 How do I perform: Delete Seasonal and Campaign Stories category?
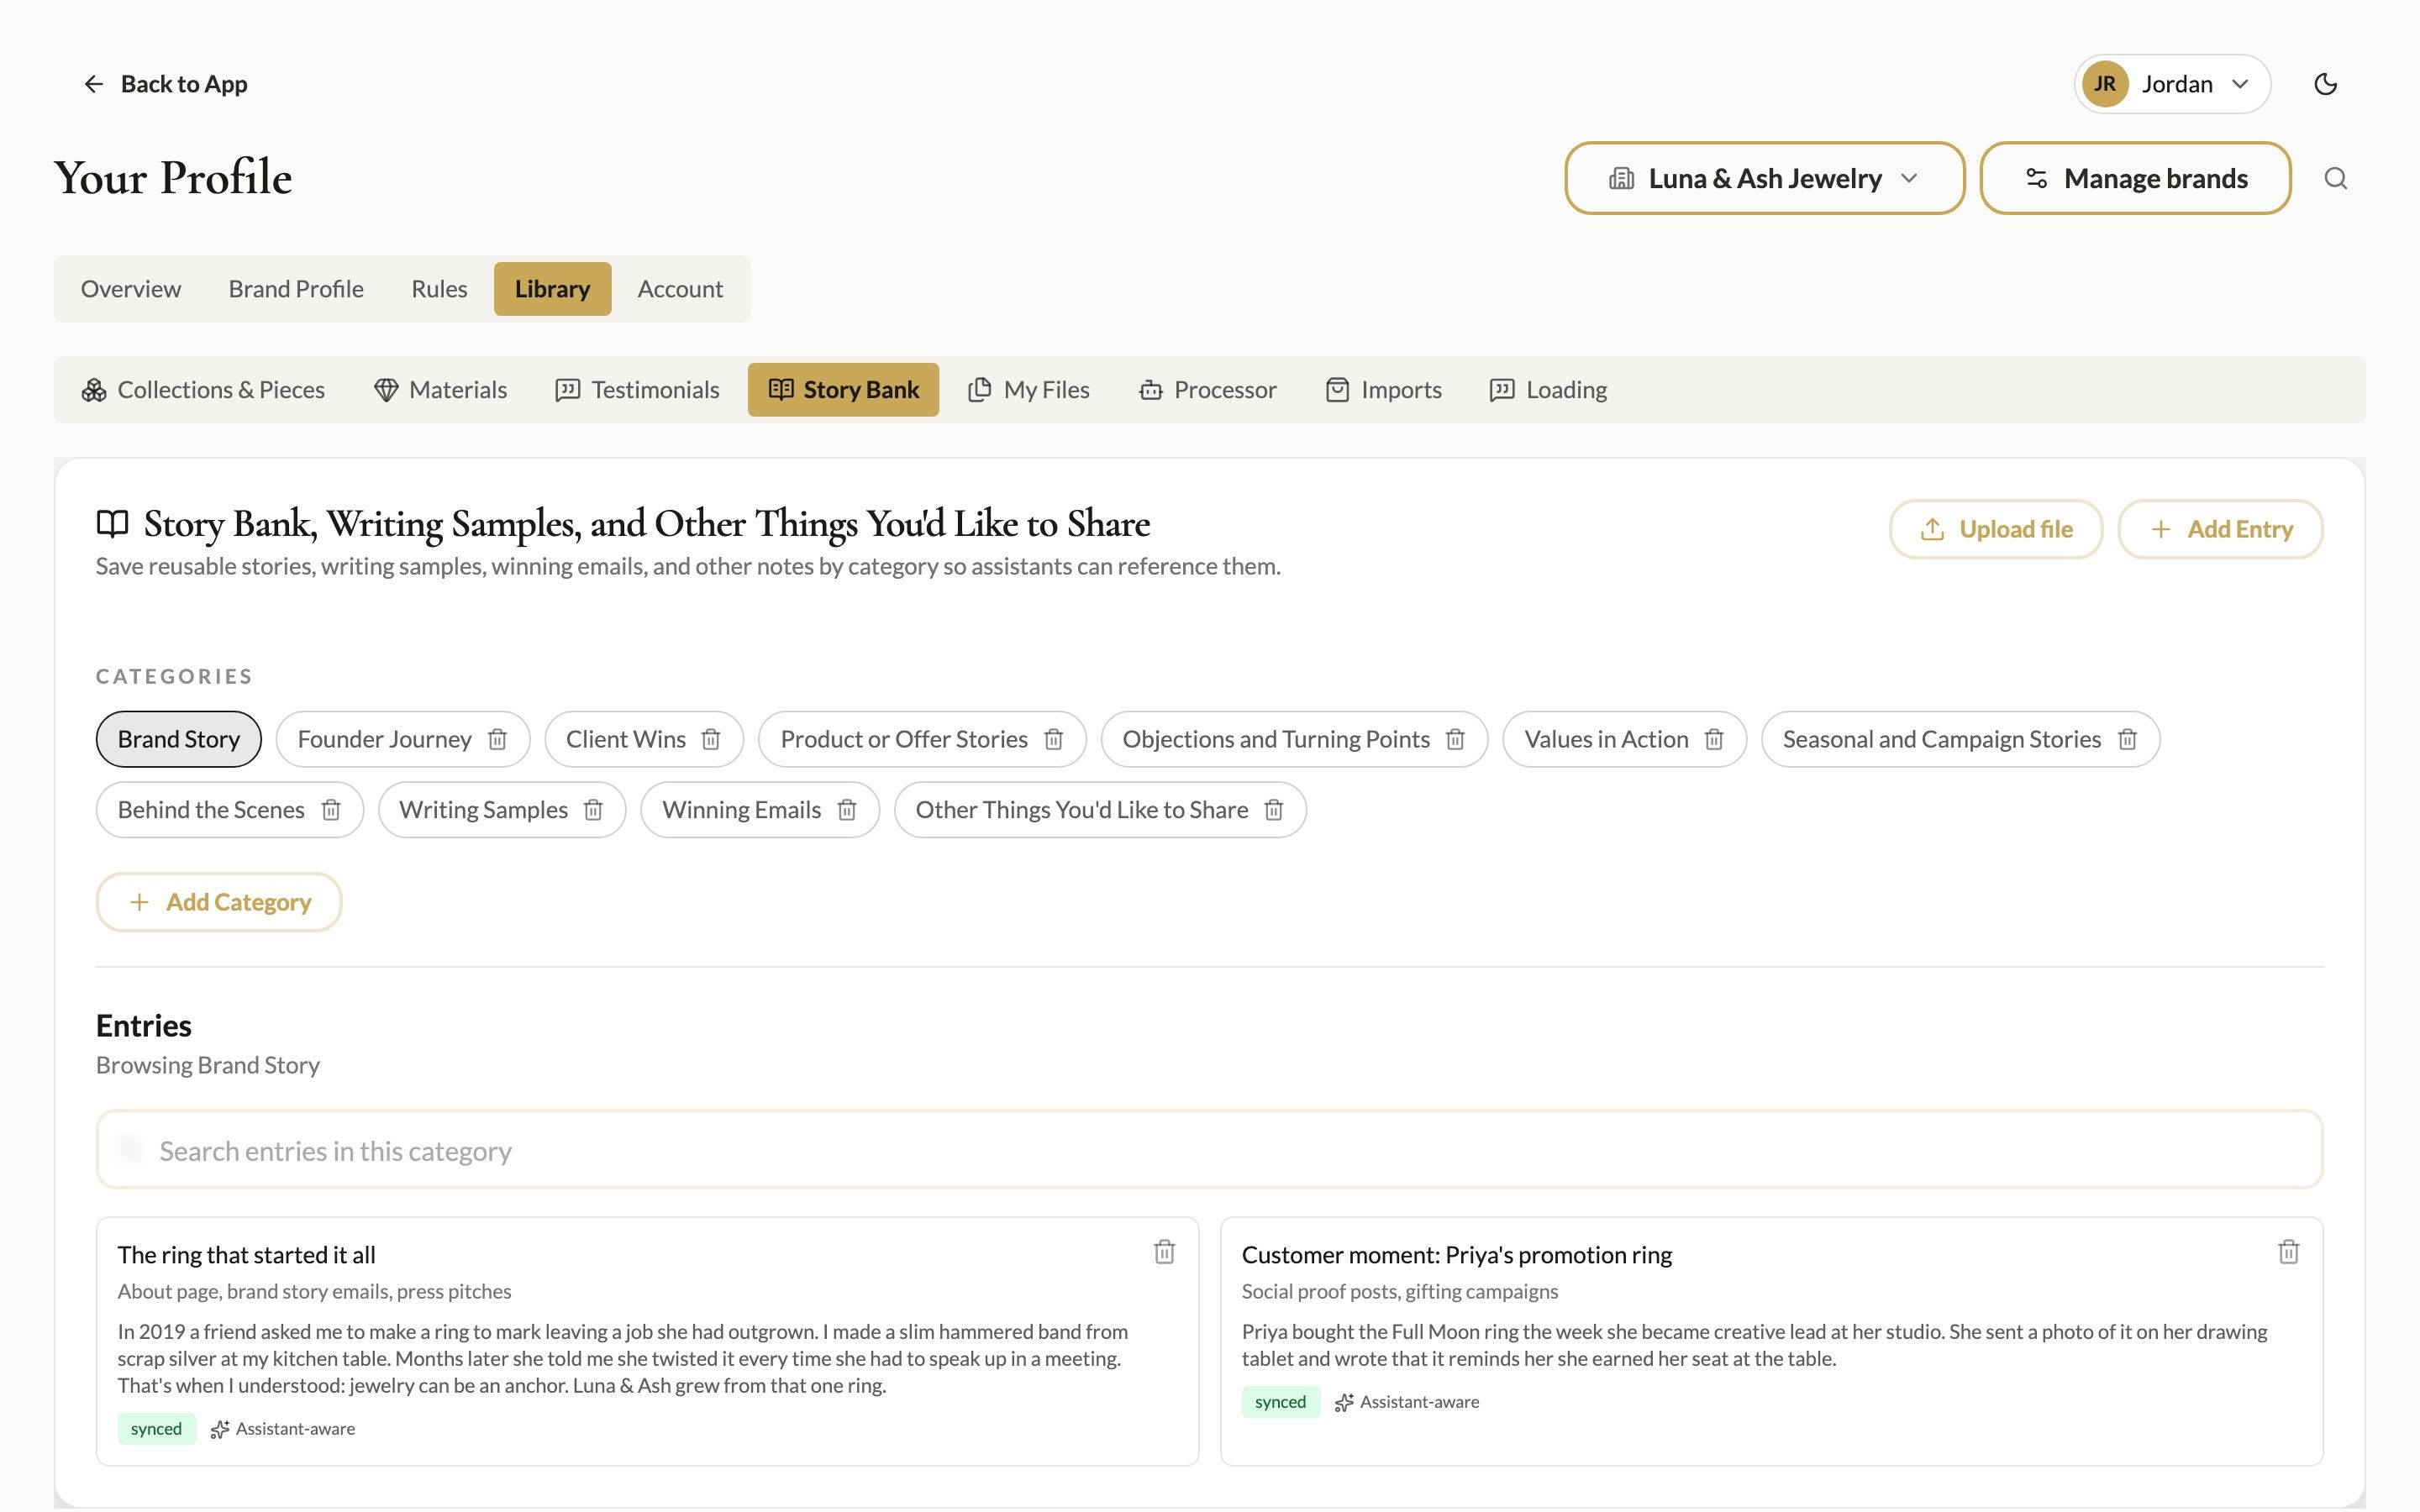pos(2127,739)
